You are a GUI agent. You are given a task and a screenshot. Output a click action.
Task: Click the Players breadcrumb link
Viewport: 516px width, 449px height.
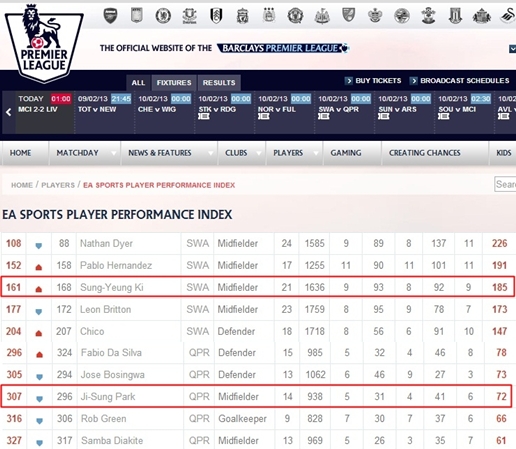[x=58, y=185]
